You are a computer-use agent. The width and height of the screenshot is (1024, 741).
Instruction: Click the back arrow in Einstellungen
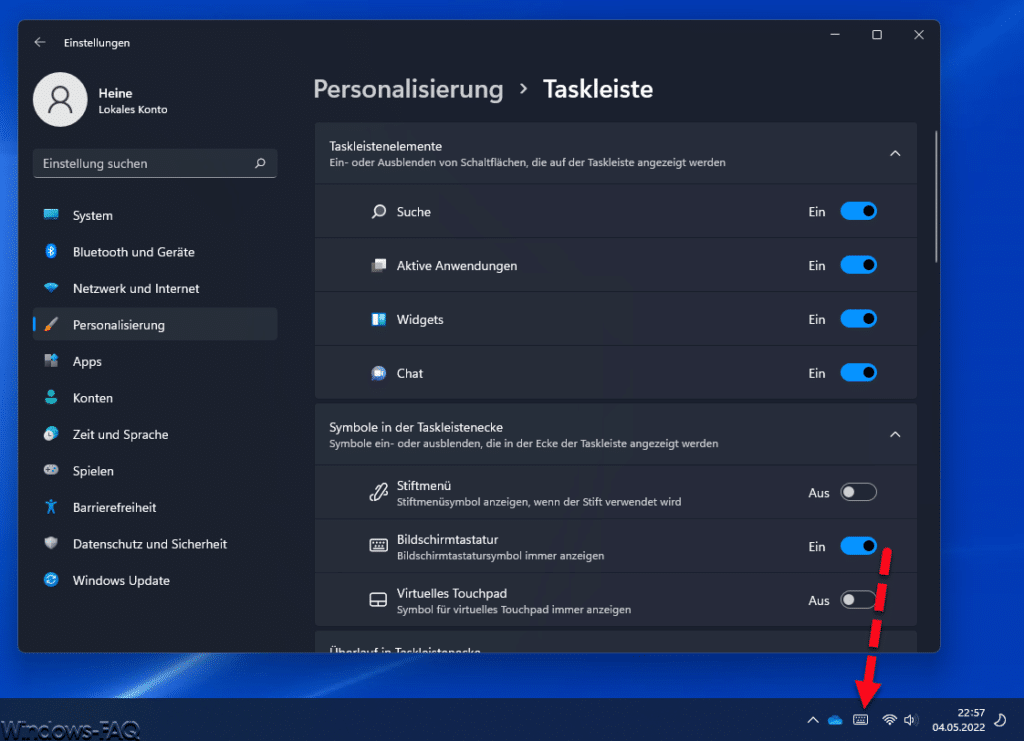[40, 42]
